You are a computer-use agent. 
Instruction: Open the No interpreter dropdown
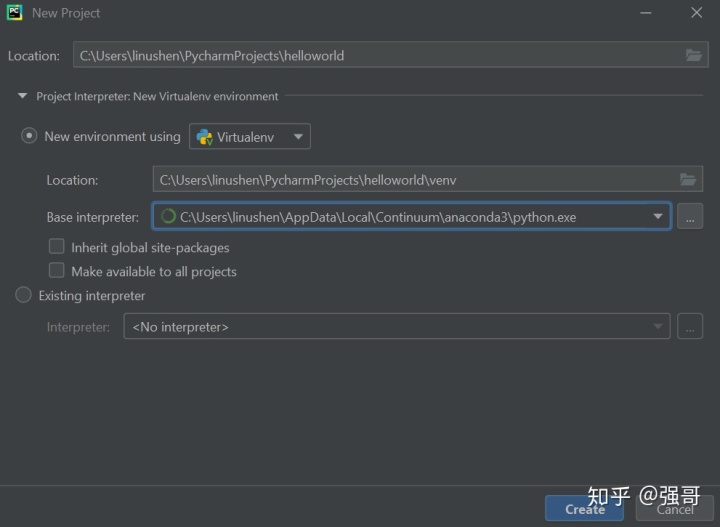(x=397, y=326)
